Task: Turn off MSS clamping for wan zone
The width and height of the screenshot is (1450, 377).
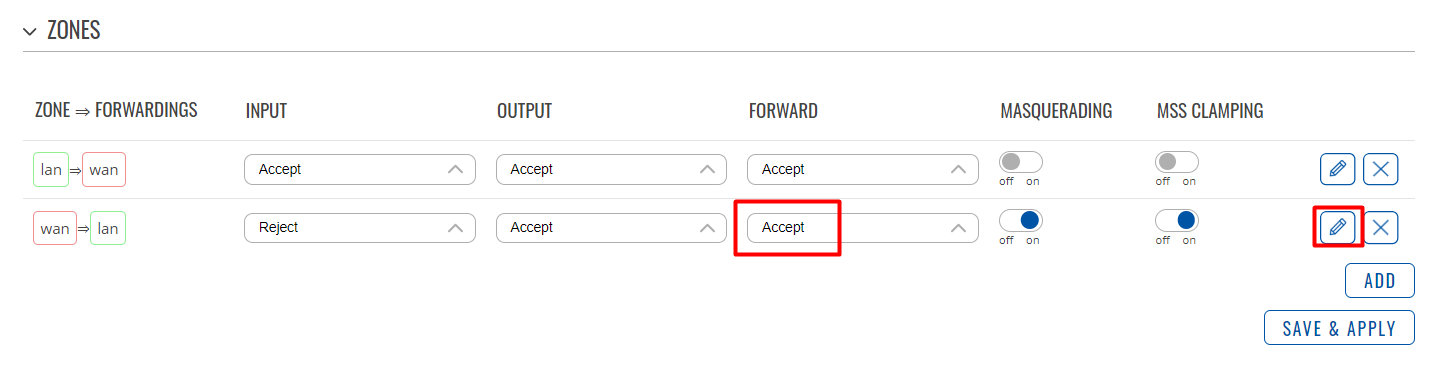Action: 1177,220
